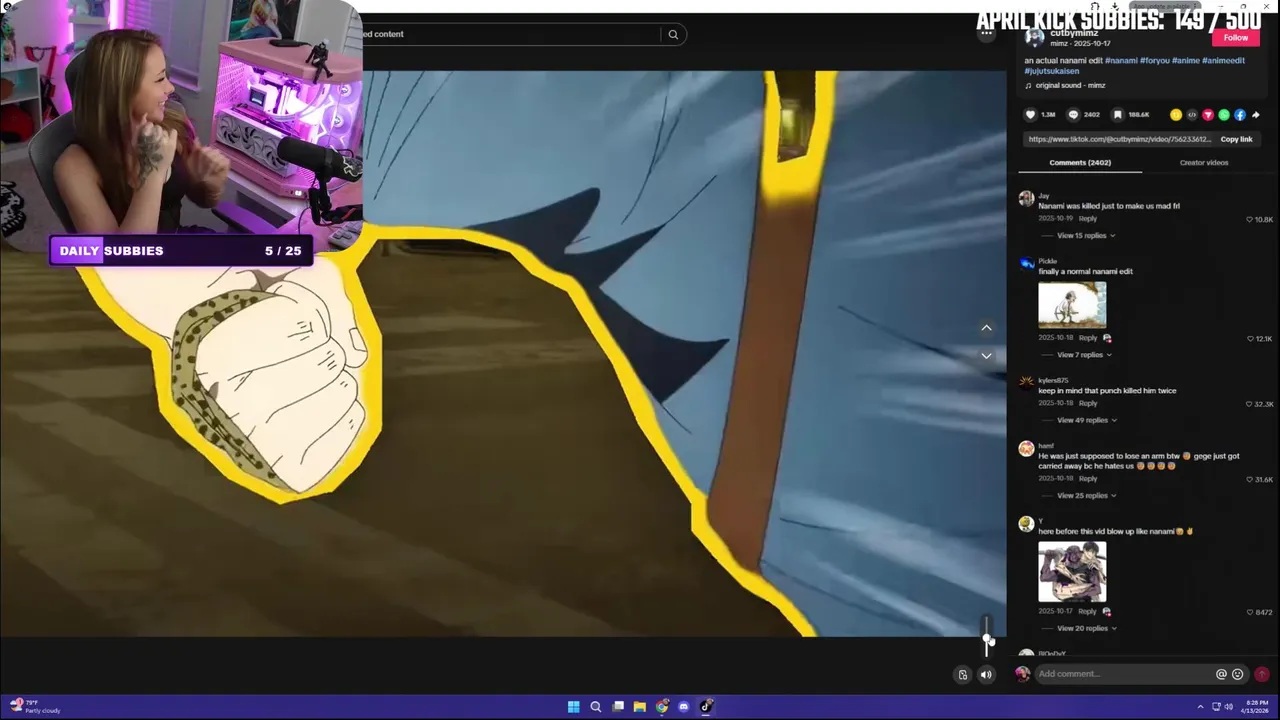Viewport: 1280px width, 720px height.
Task: Open the three-dot more options menu
Action: click(986, 34)
